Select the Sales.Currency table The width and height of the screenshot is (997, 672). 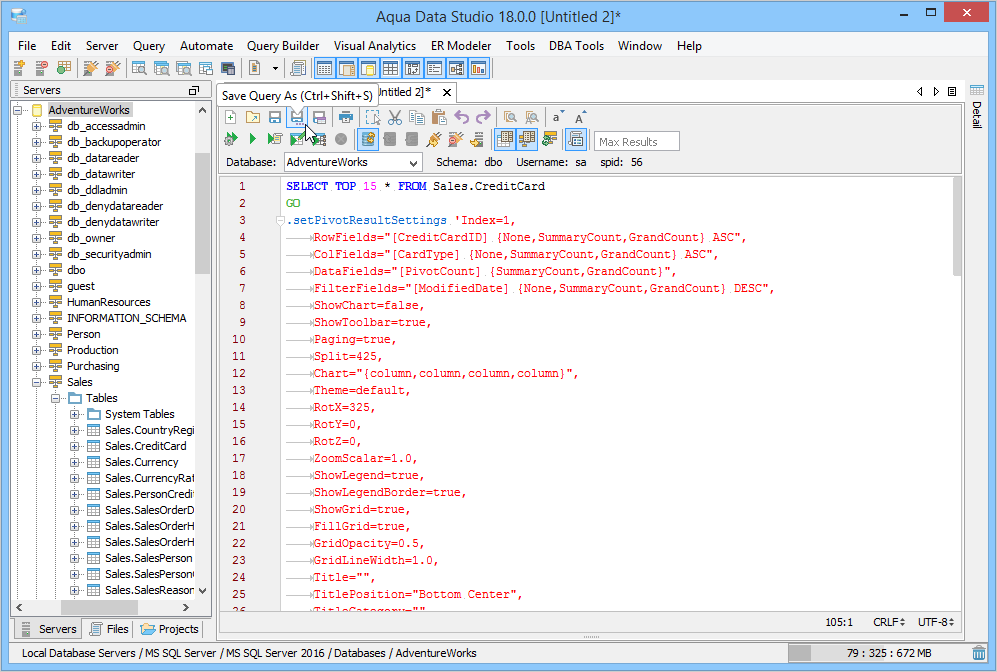(x=141, y=462)
